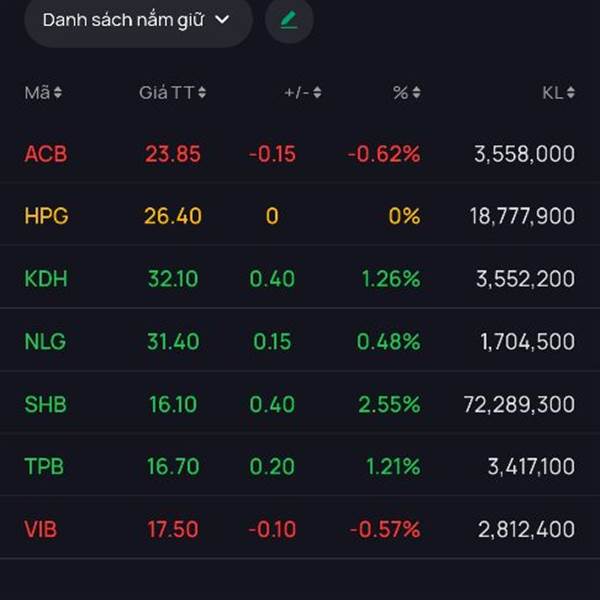Expand the list chevron next to nắm giữ
600x600 pixels.
pos(222,19)
